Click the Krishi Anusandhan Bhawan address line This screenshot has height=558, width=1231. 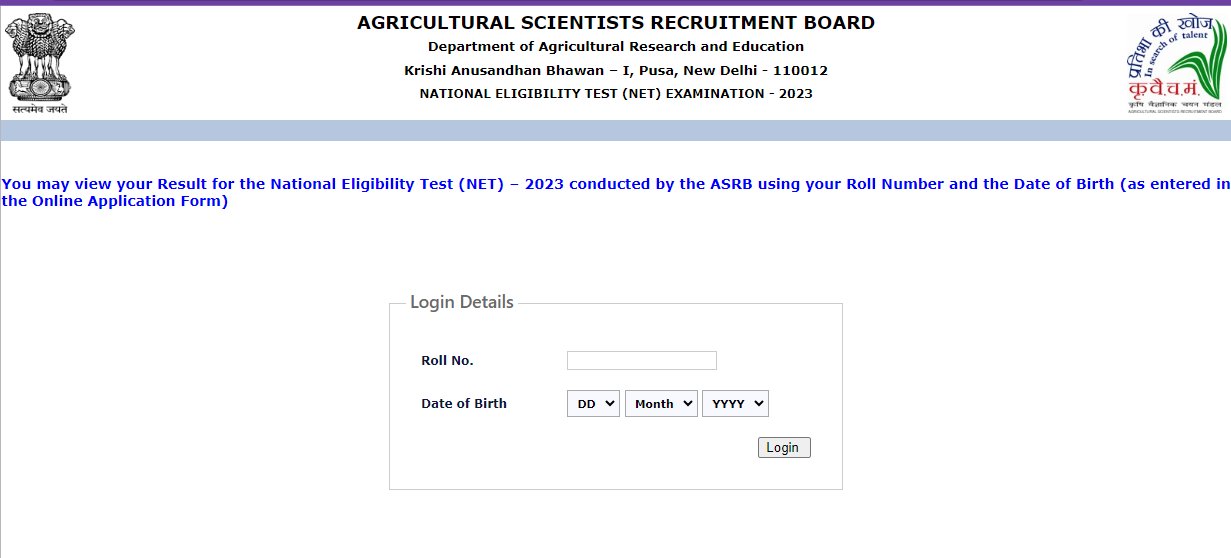pos(615,71)
